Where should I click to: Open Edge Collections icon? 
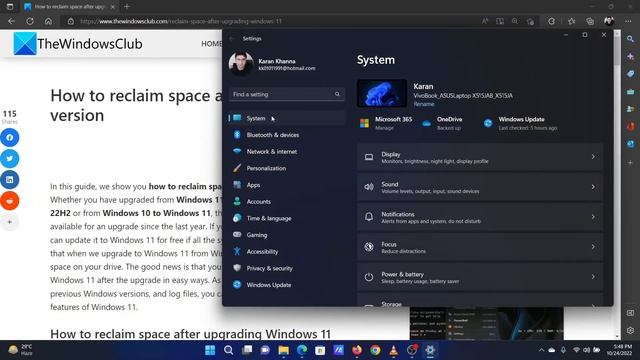[x=590, y=21]
